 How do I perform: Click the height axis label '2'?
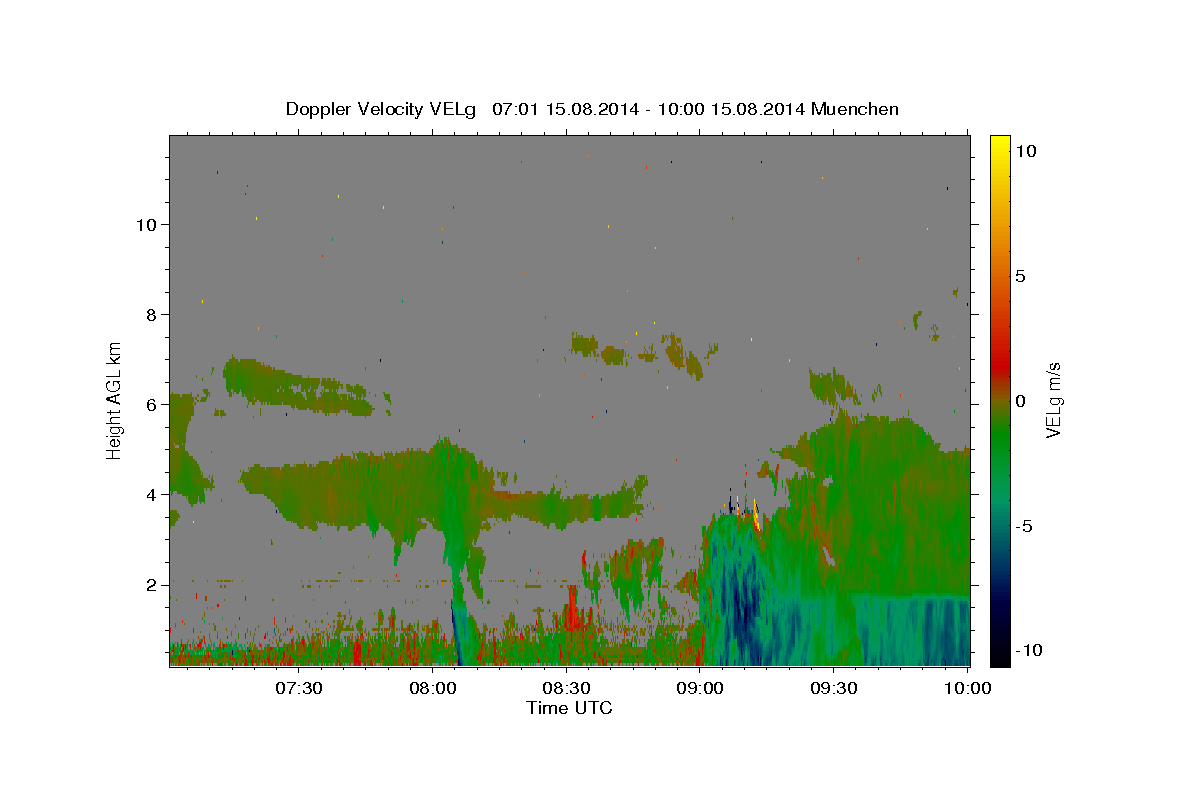(x=152, y=584)
